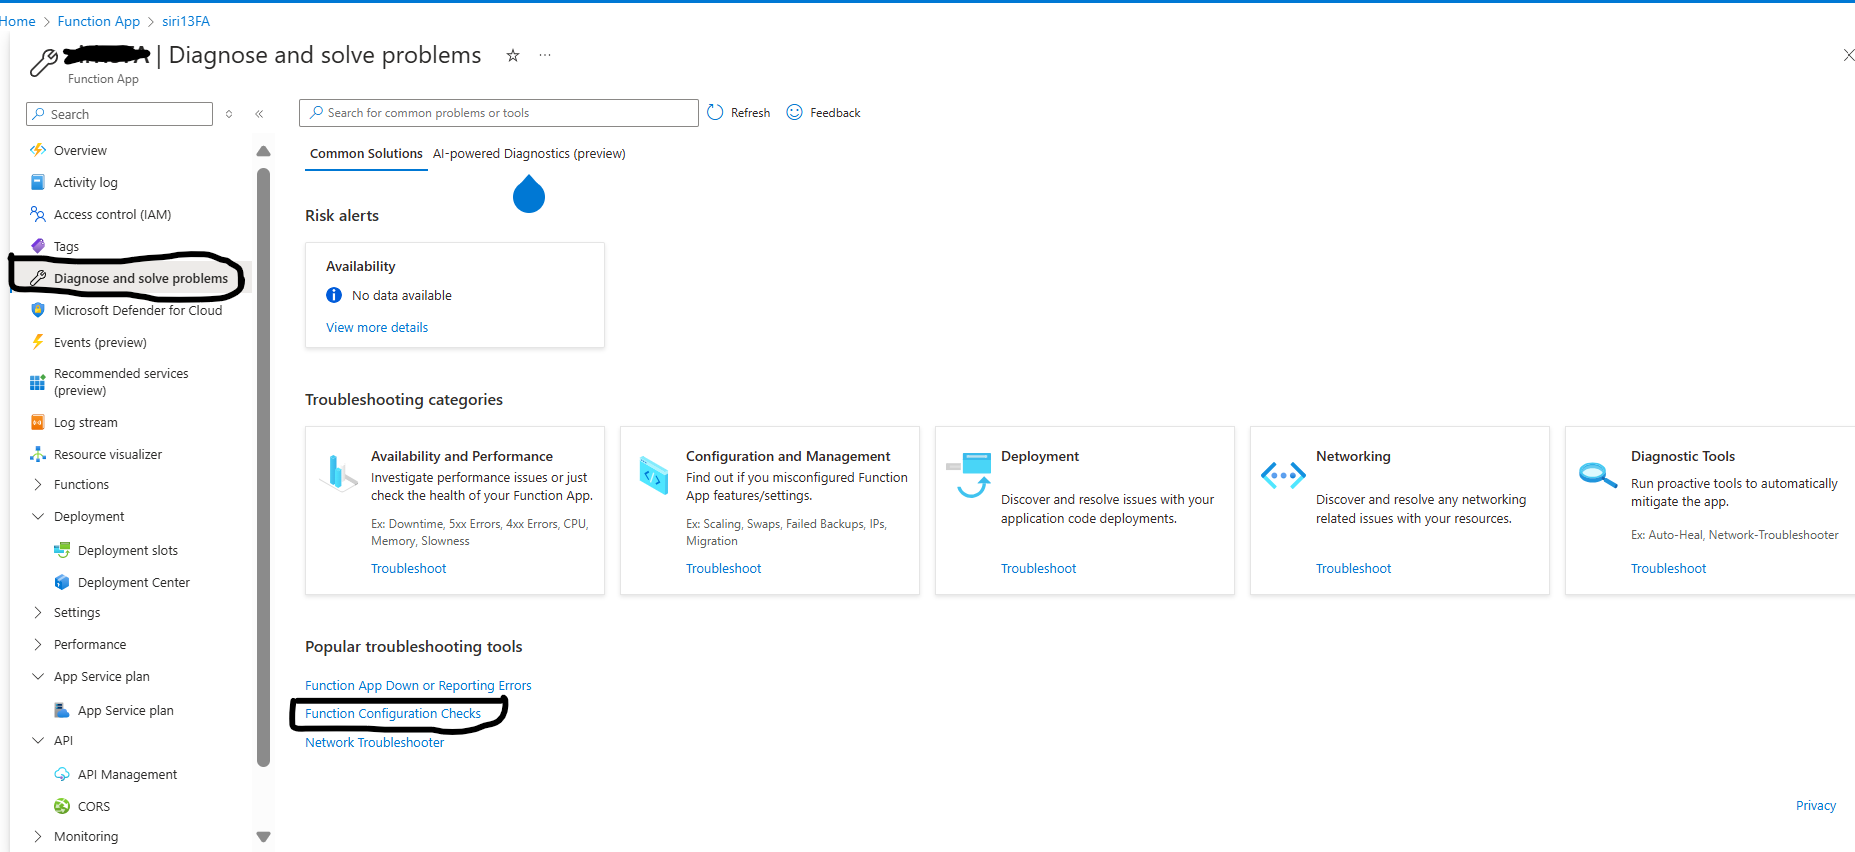Open Log stream in the sidebar
The height and width of the screenshot is (852, 1855).
[x=86, y=422]
